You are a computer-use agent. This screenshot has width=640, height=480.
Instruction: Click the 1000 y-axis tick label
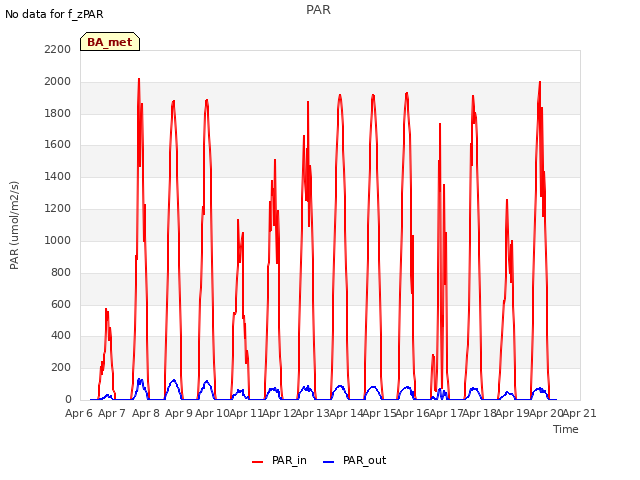pos(58,240)
